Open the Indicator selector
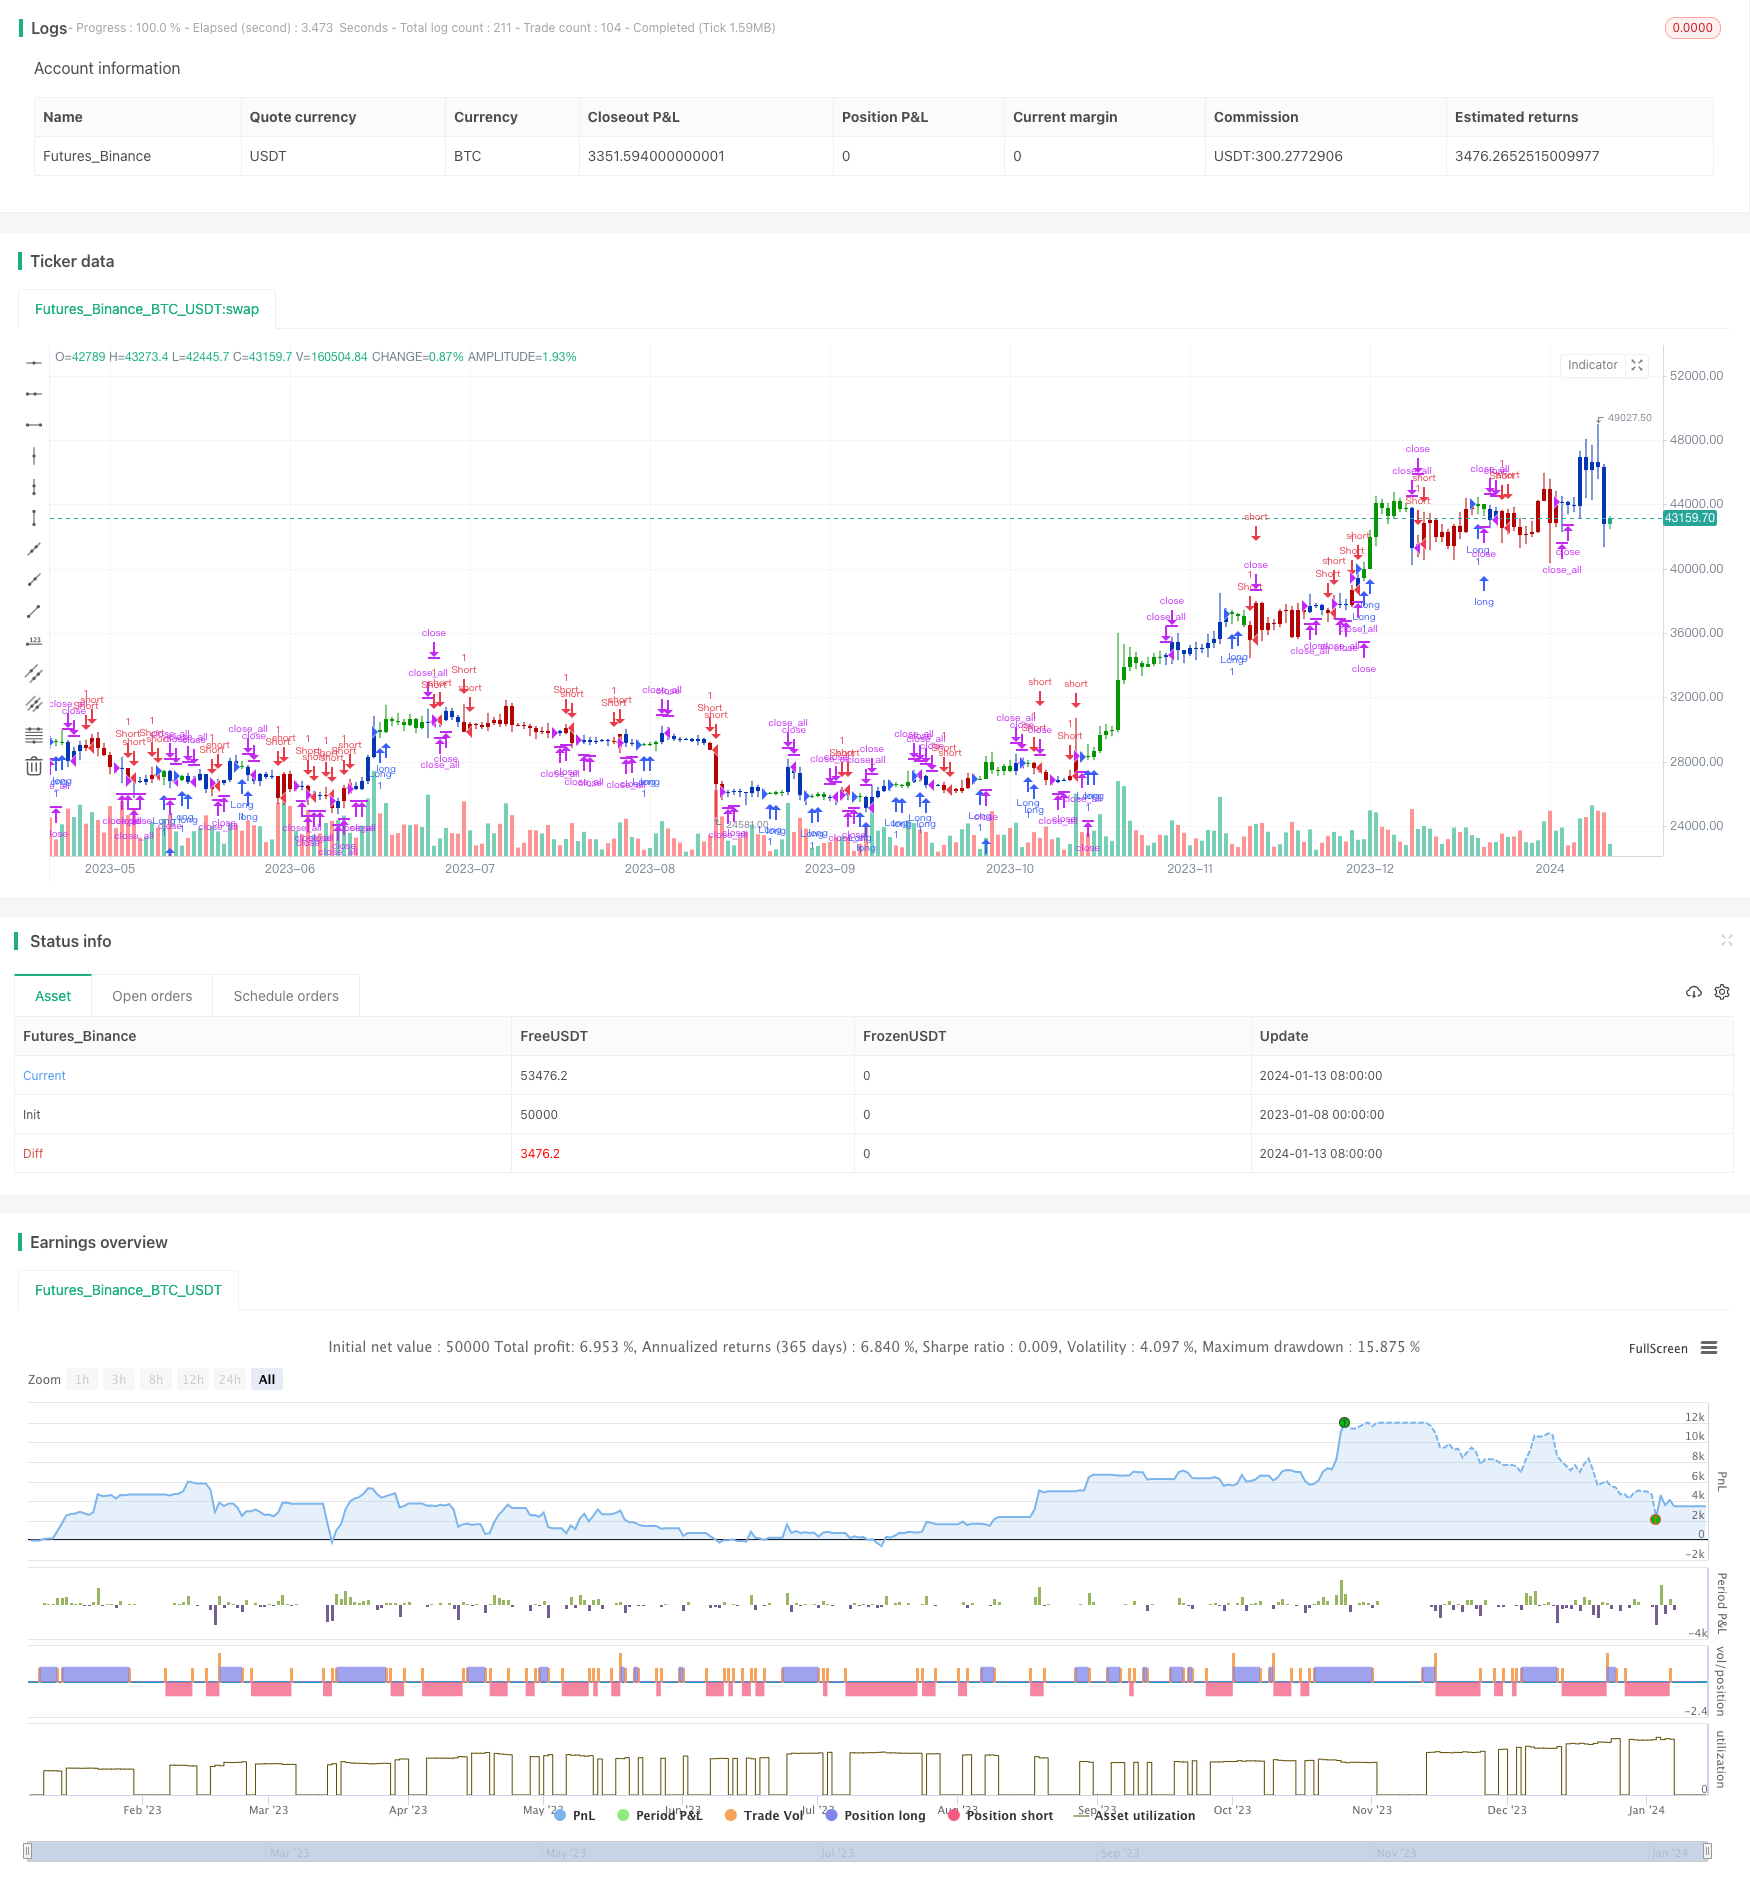Image resolution: width=1750 pixels, height=1891 pixels. click(x=1592, y=365)
